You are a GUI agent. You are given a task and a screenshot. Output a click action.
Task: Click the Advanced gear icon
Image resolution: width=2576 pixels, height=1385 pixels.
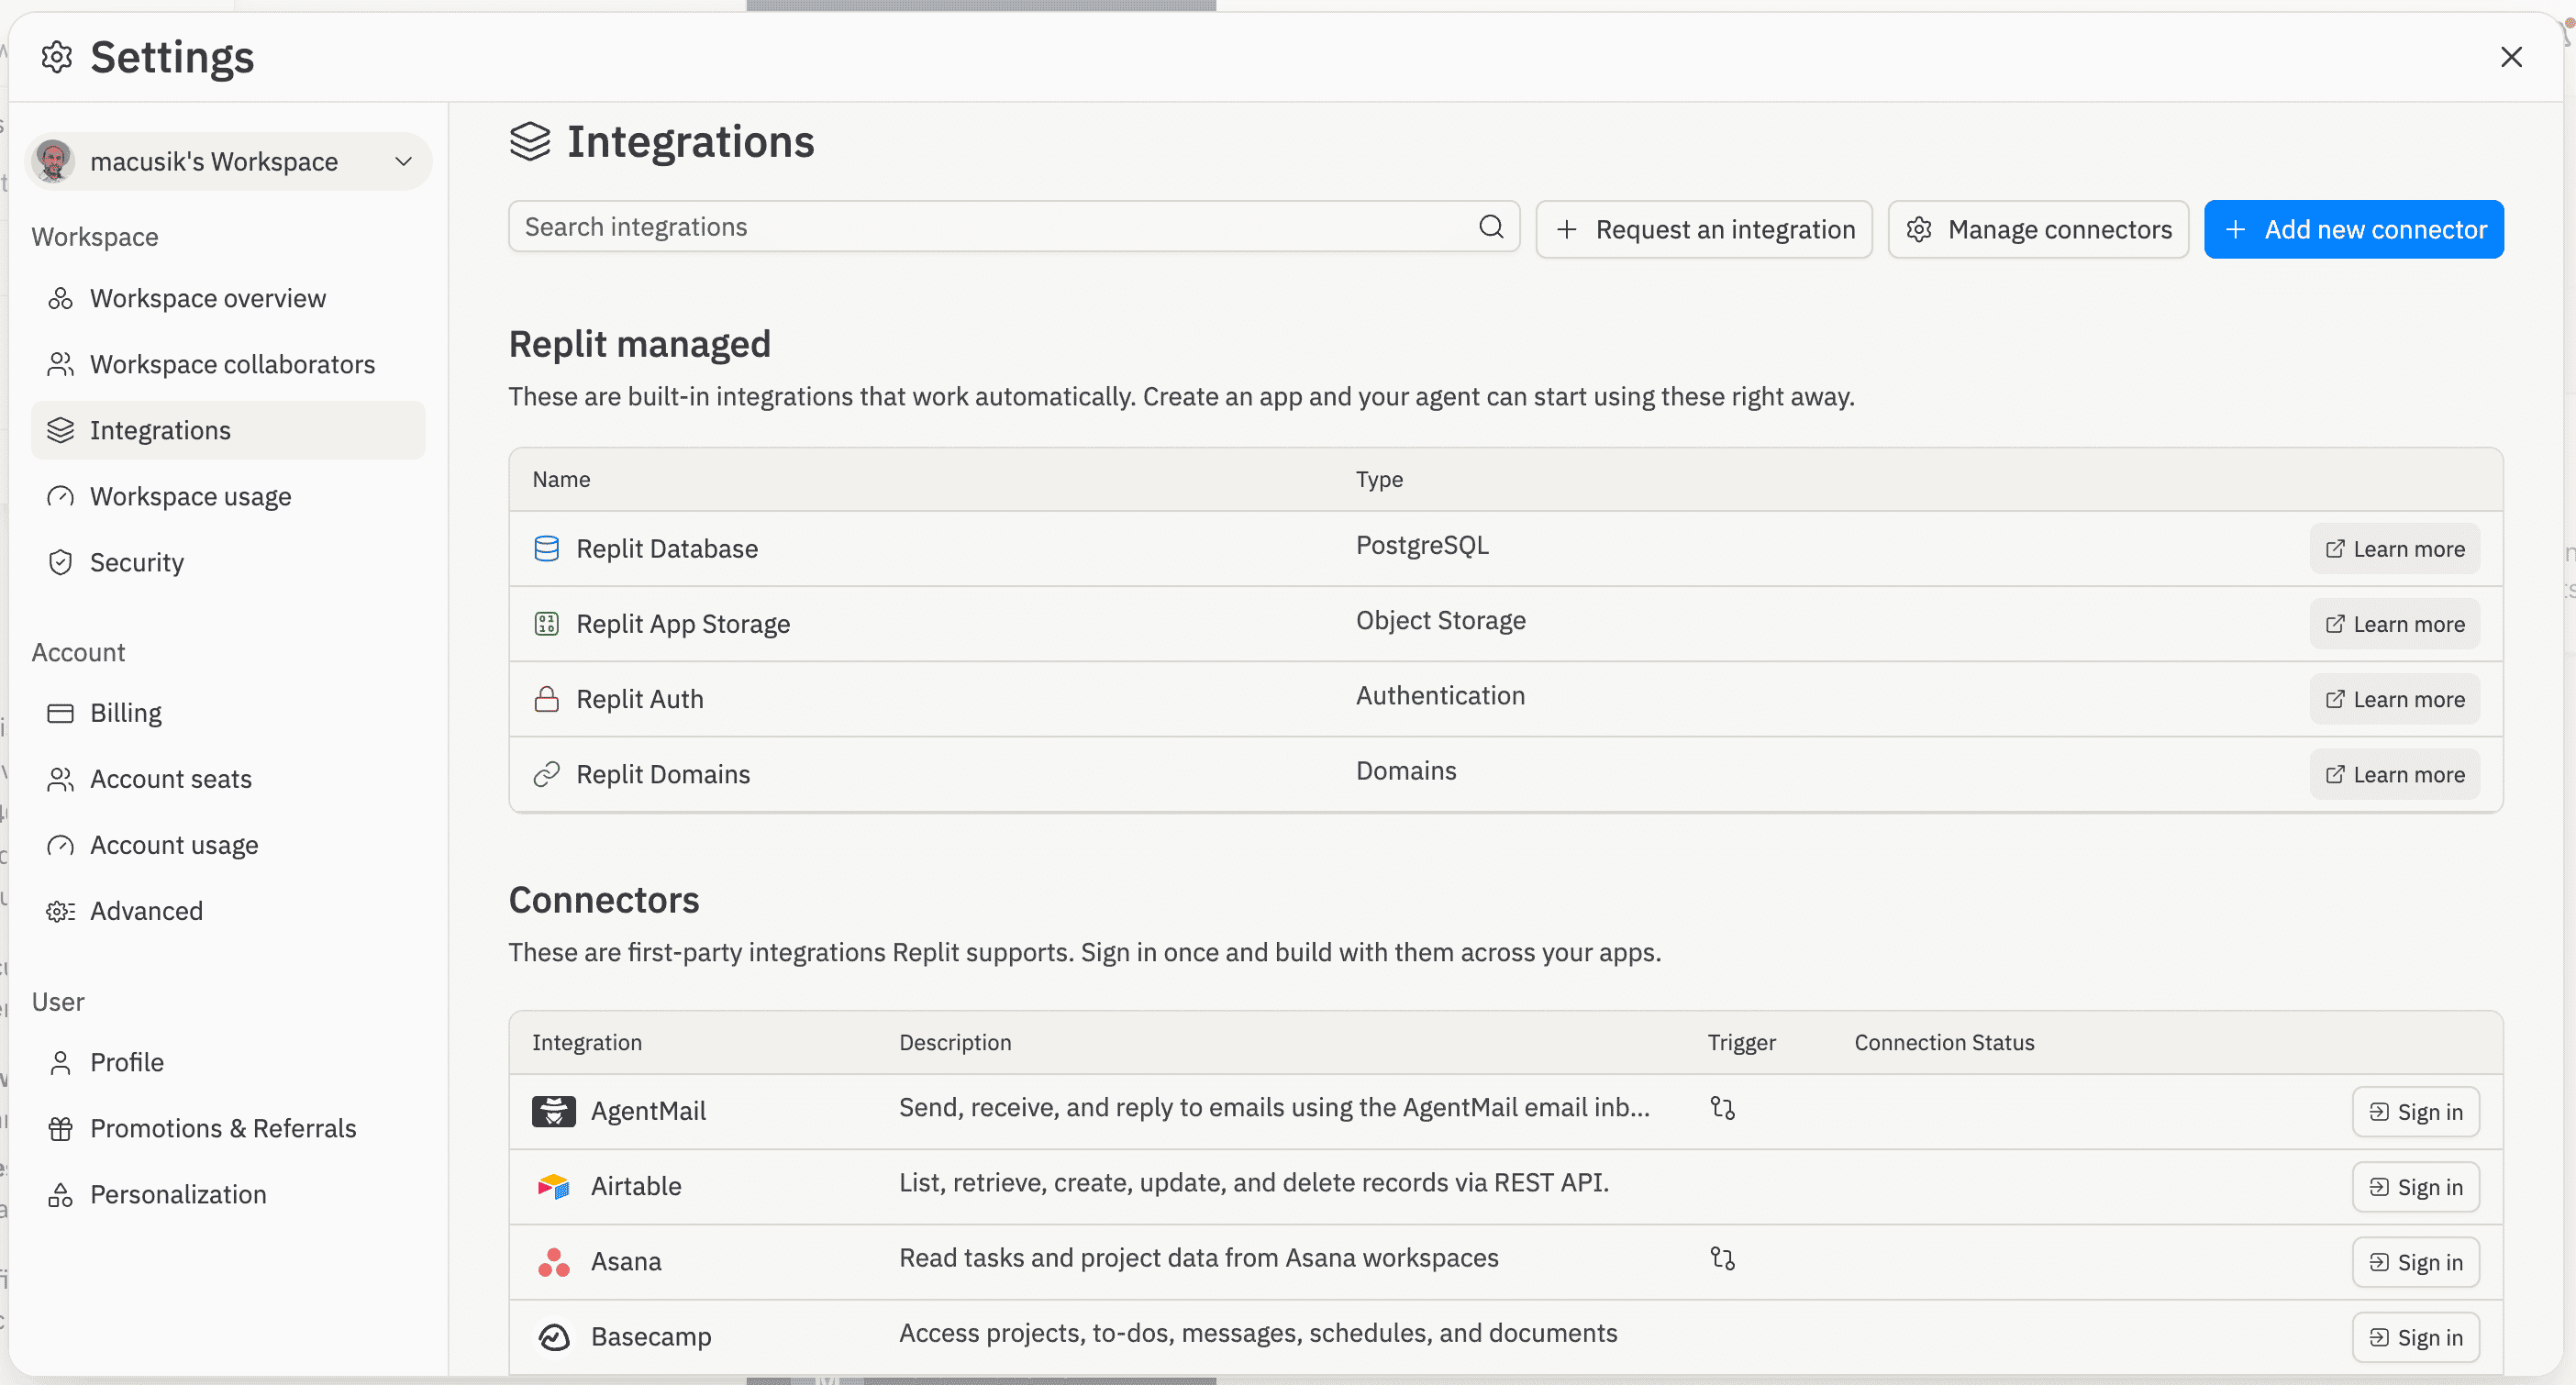point(60,911)
